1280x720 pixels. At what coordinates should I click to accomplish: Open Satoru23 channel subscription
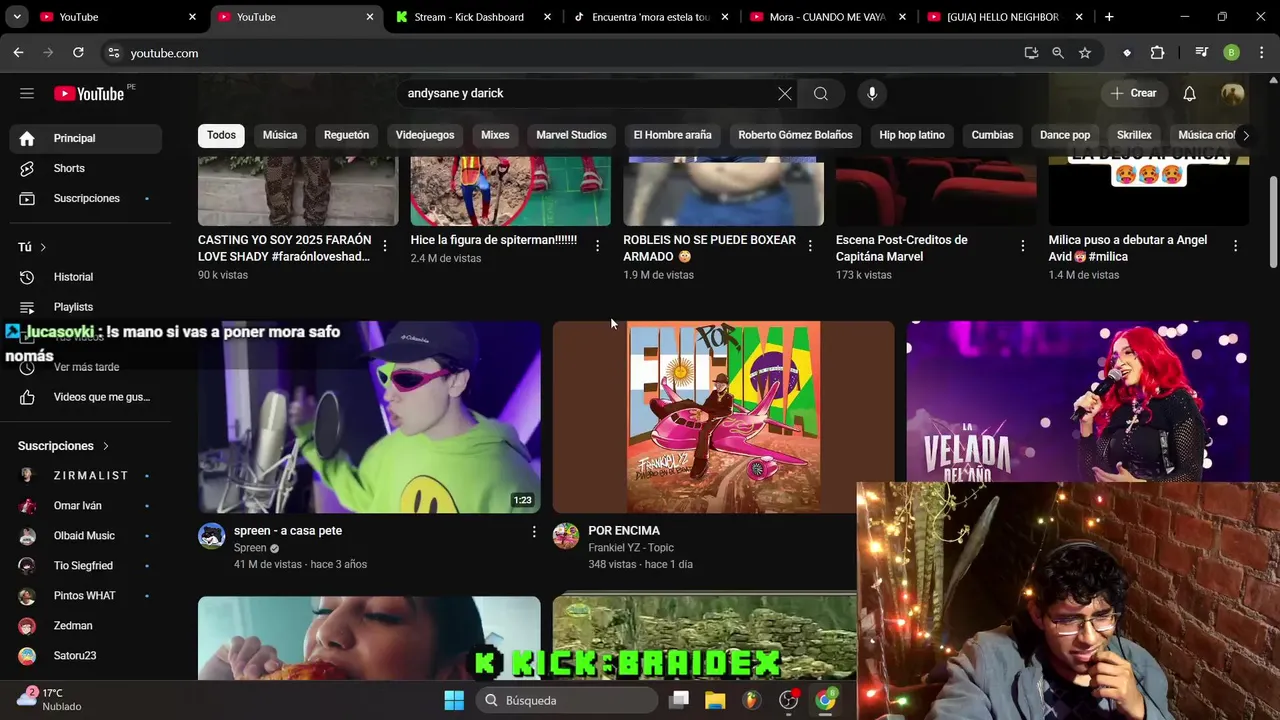coord(86,656)
